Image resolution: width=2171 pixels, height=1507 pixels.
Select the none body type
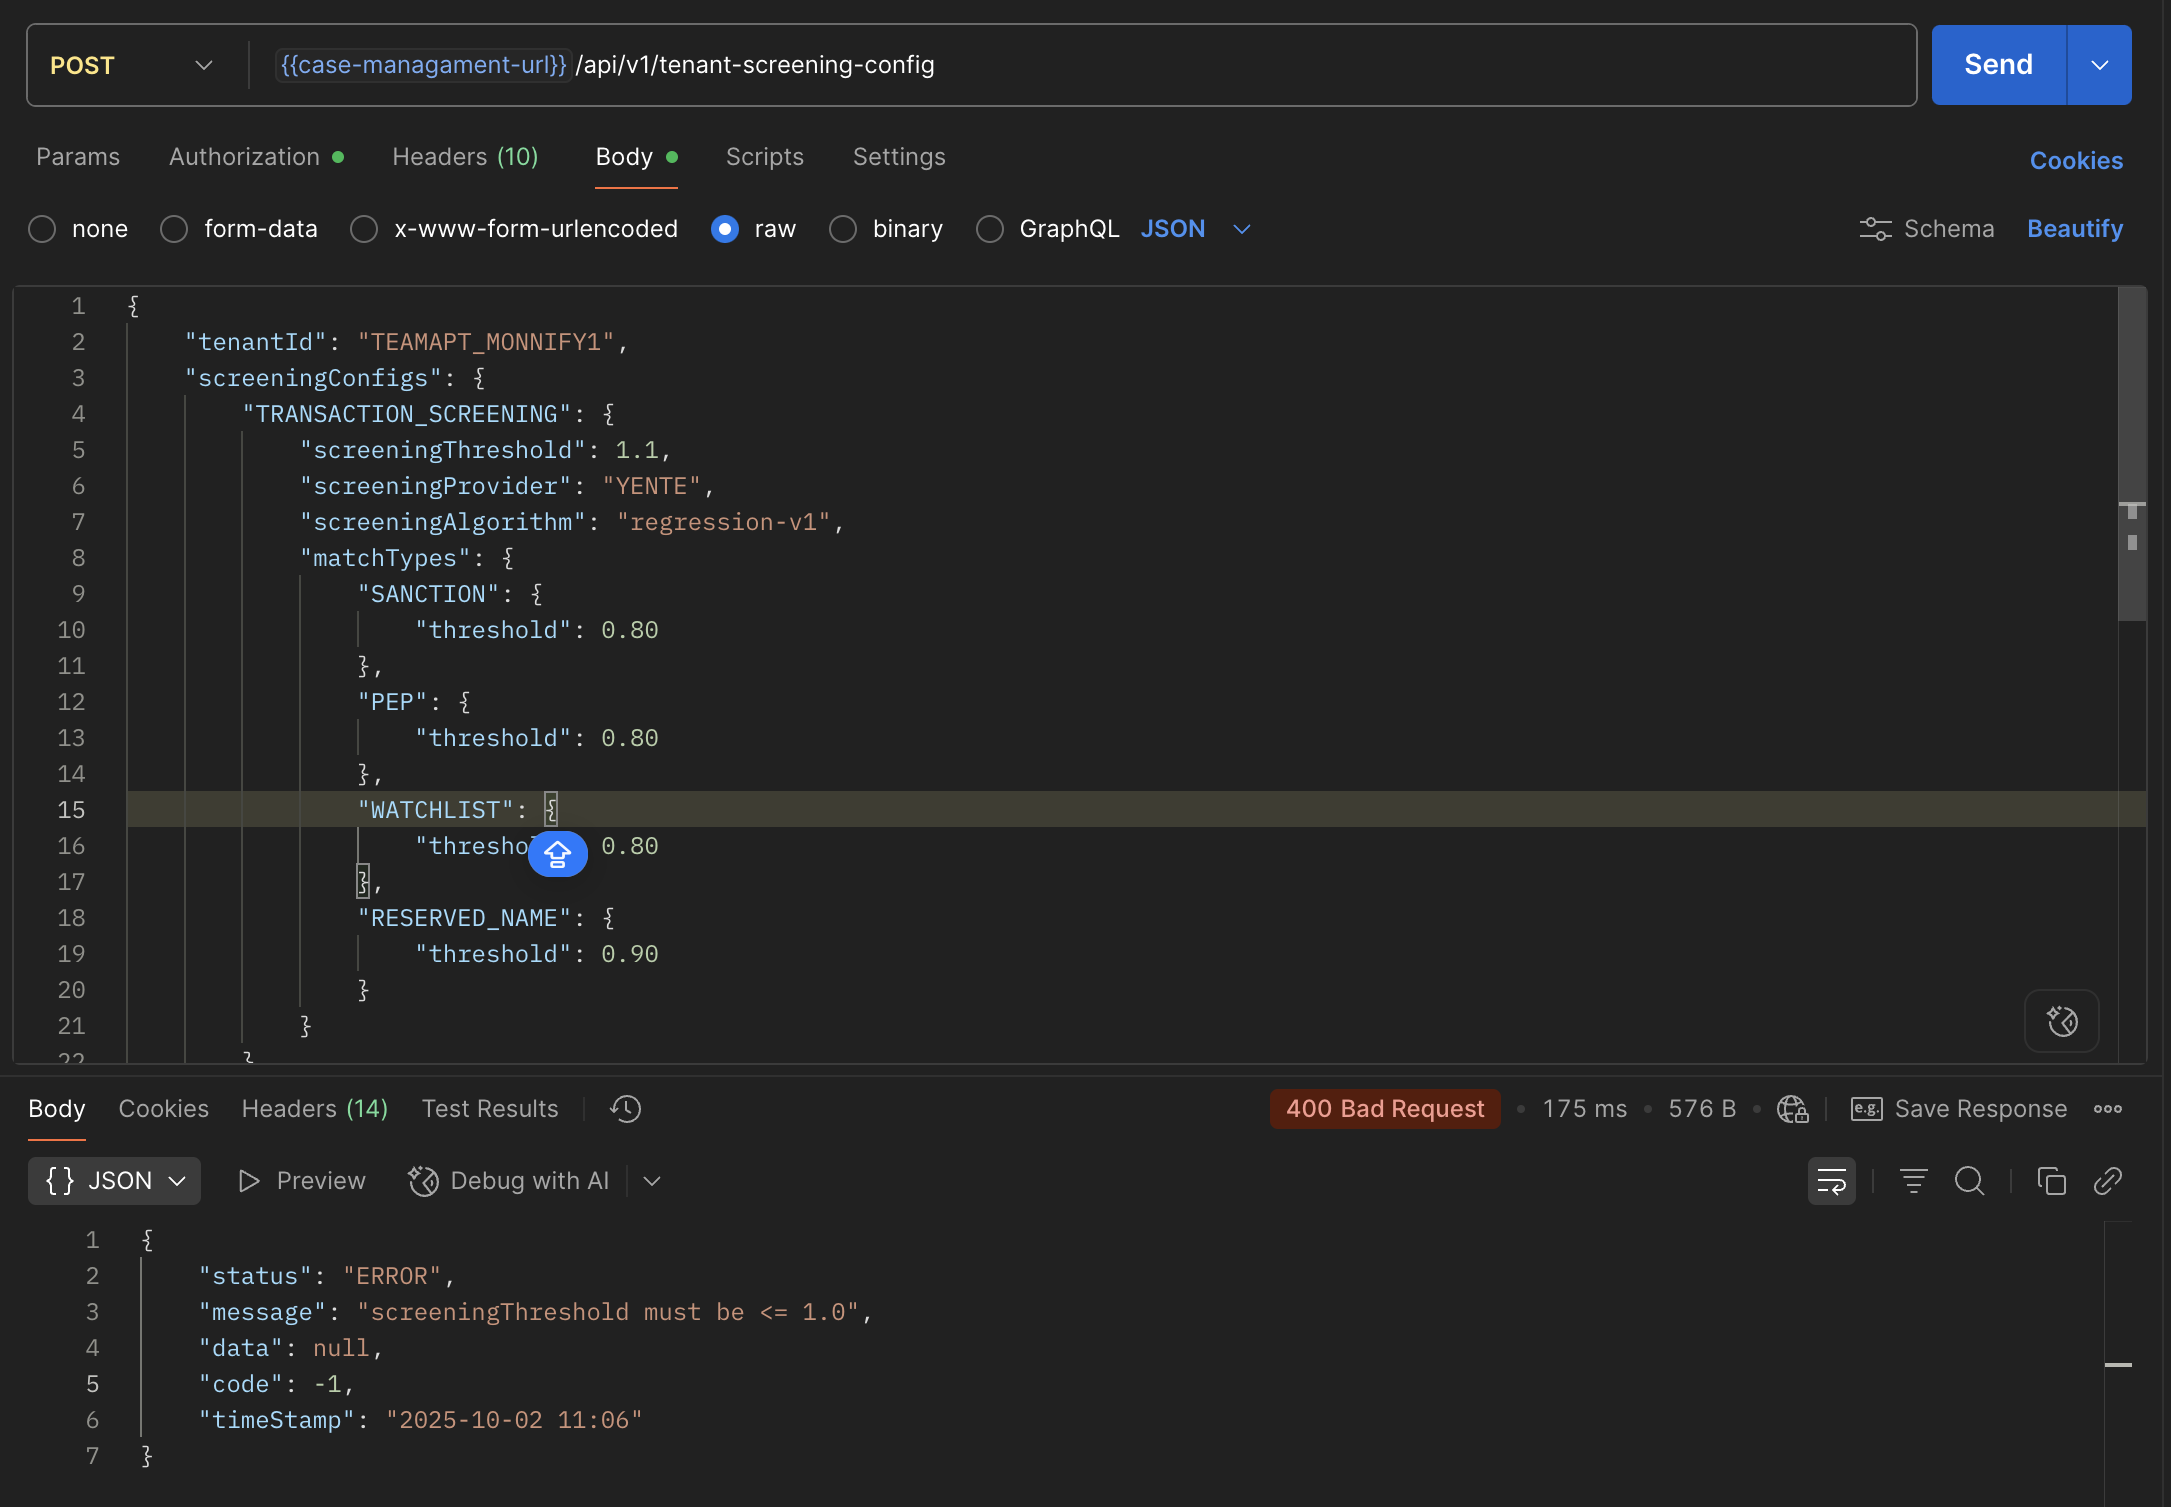click(42, 229)
